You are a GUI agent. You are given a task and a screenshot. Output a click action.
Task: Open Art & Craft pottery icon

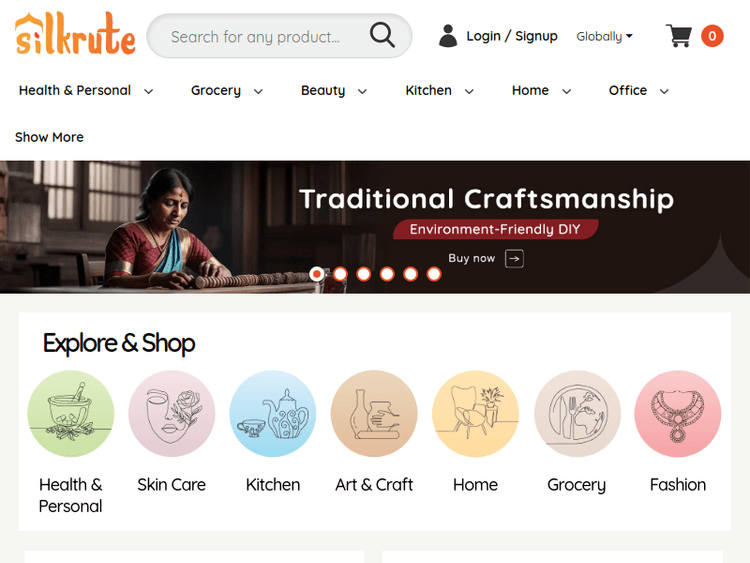click(x=374, y=413)
